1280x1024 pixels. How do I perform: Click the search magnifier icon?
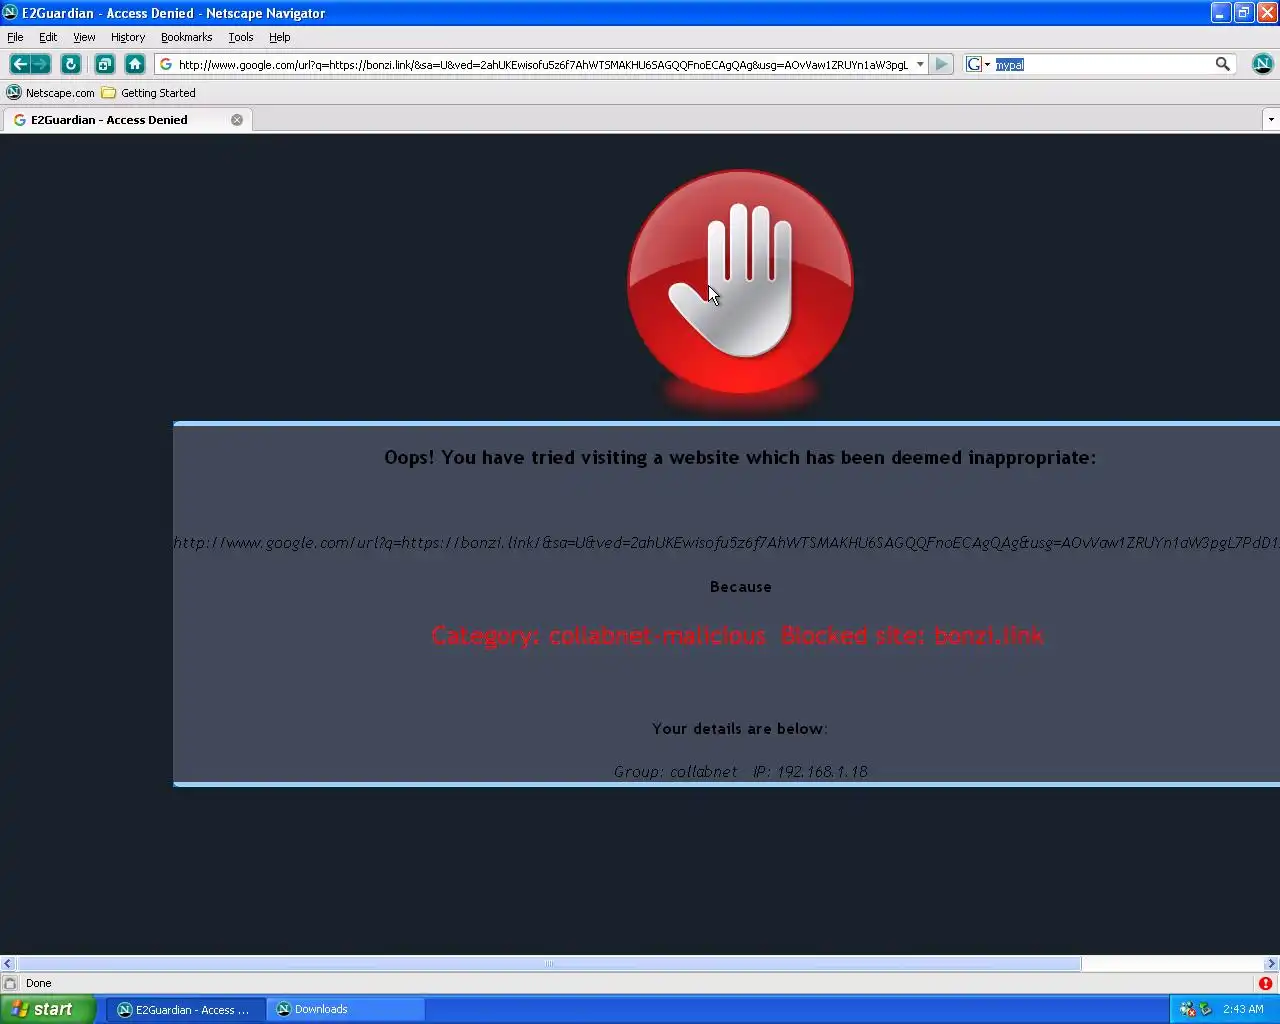[1222, 64]
